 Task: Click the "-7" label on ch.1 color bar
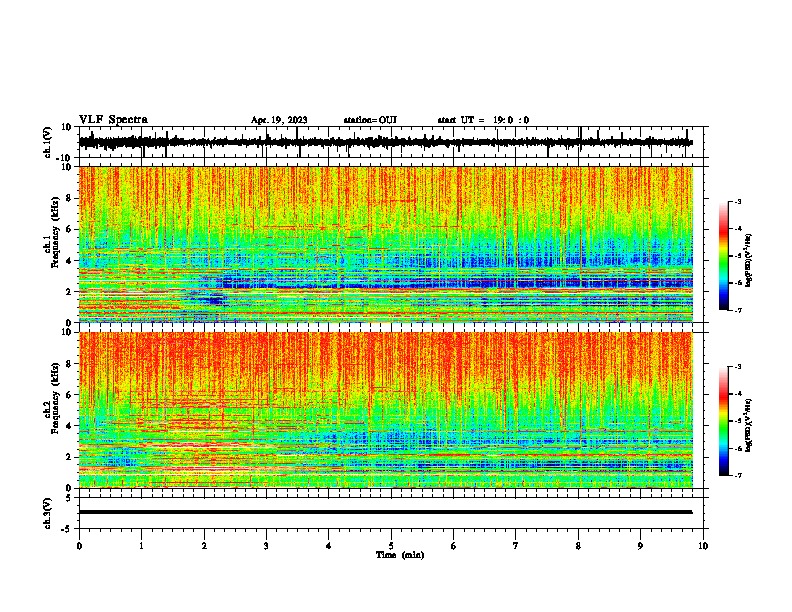point(737,310)
